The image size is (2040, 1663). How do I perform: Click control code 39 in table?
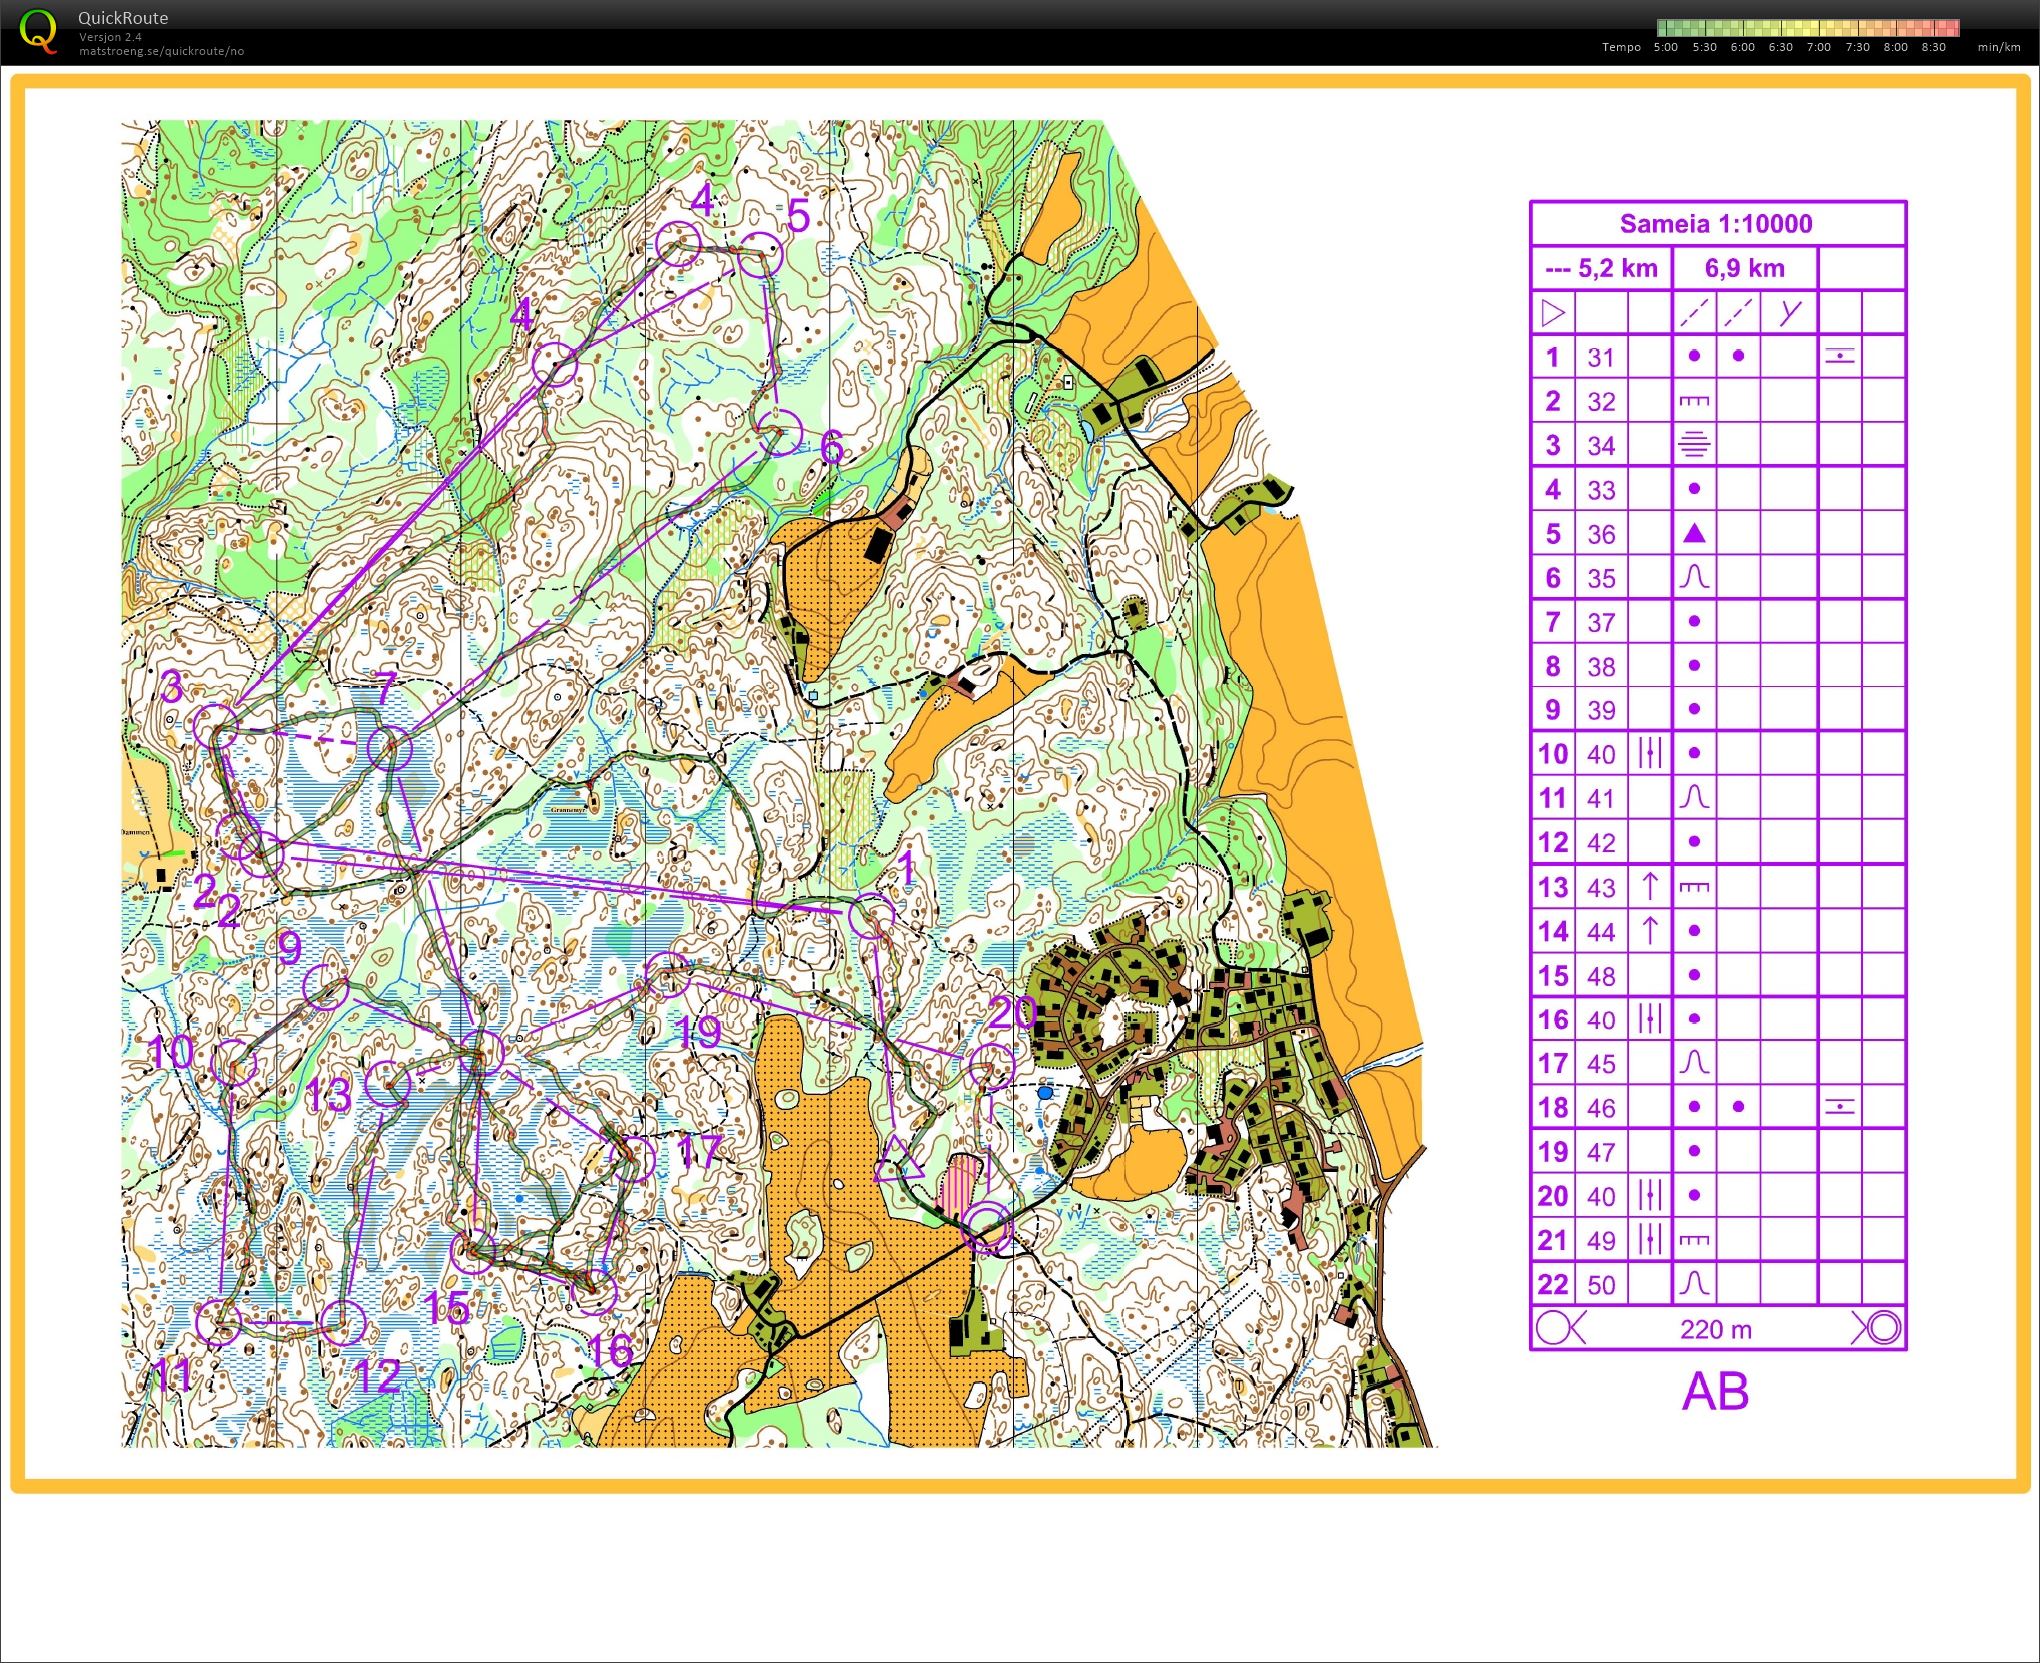tap(1601, 711)
